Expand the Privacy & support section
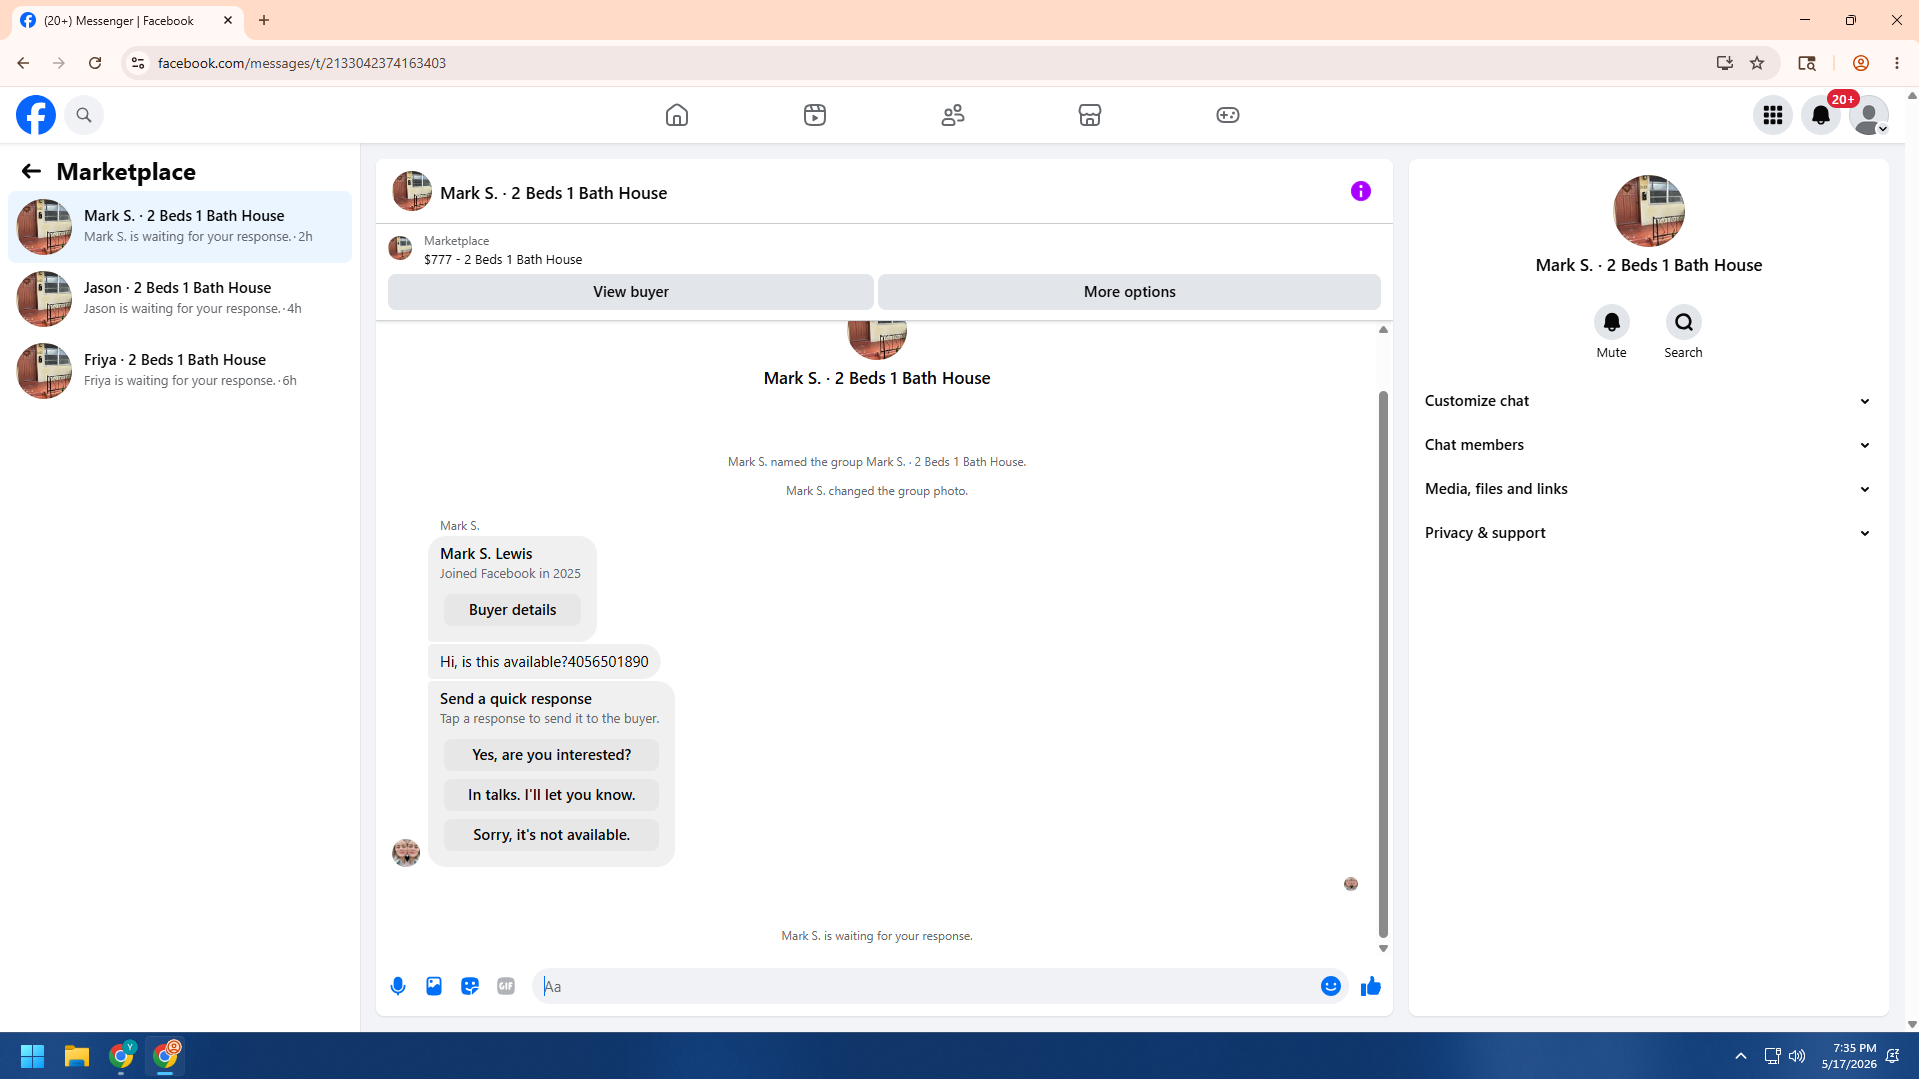1919x1079 pixels. tap(1649, 533)
